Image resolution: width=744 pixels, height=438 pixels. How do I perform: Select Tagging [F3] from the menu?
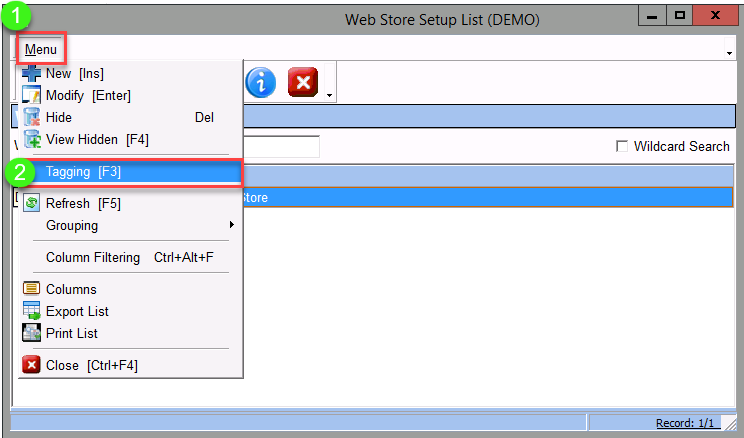point(83,172)
